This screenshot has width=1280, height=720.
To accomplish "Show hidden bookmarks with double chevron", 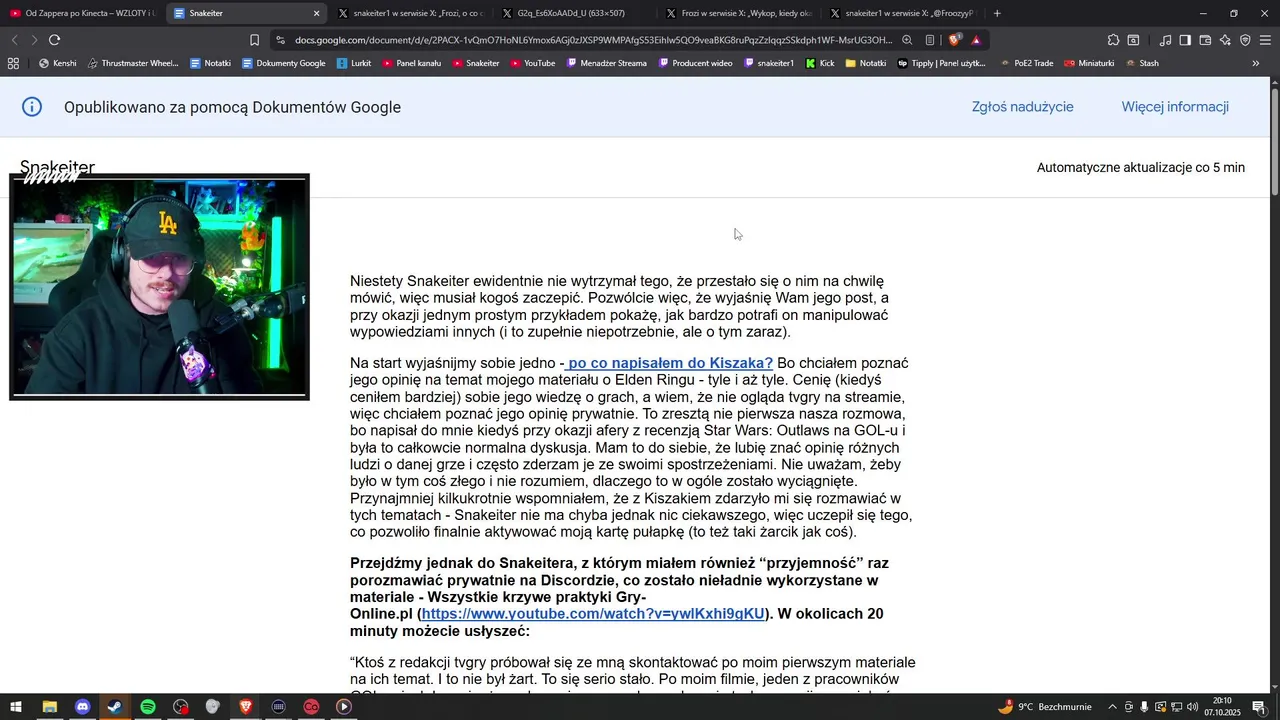I will point(1256,63).
